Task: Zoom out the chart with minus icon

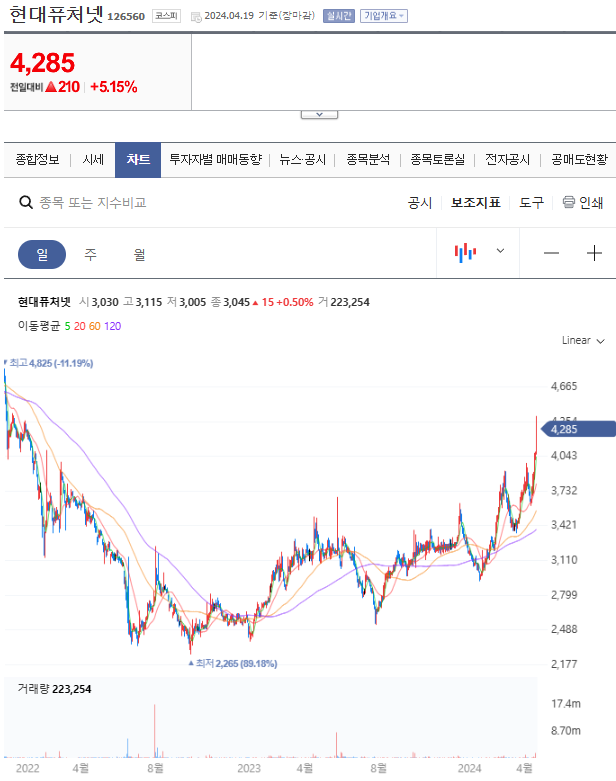Action: point(551,253)
